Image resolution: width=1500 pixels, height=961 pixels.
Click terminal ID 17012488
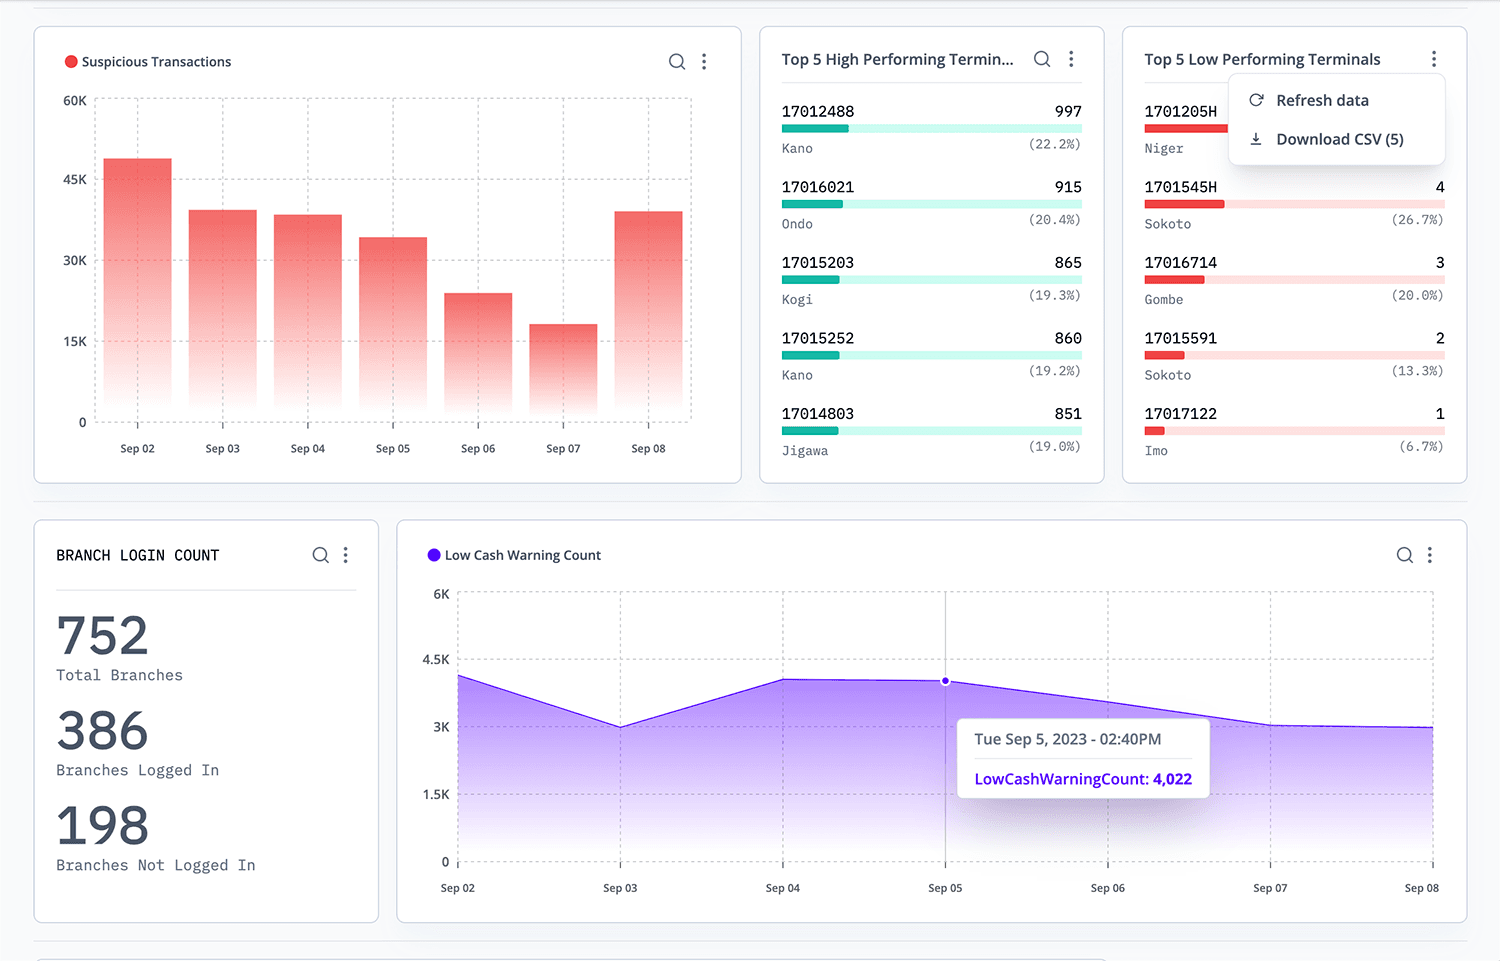click(x=818, y=111)
